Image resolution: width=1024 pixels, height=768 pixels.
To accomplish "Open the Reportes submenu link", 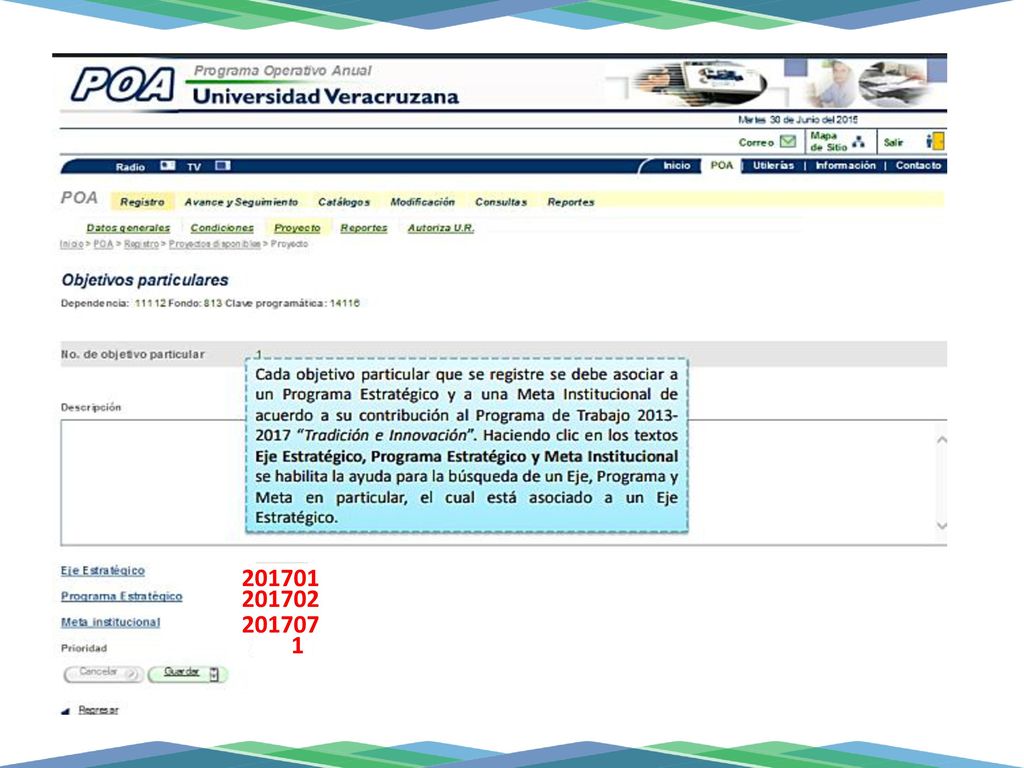I will (364, 228).
